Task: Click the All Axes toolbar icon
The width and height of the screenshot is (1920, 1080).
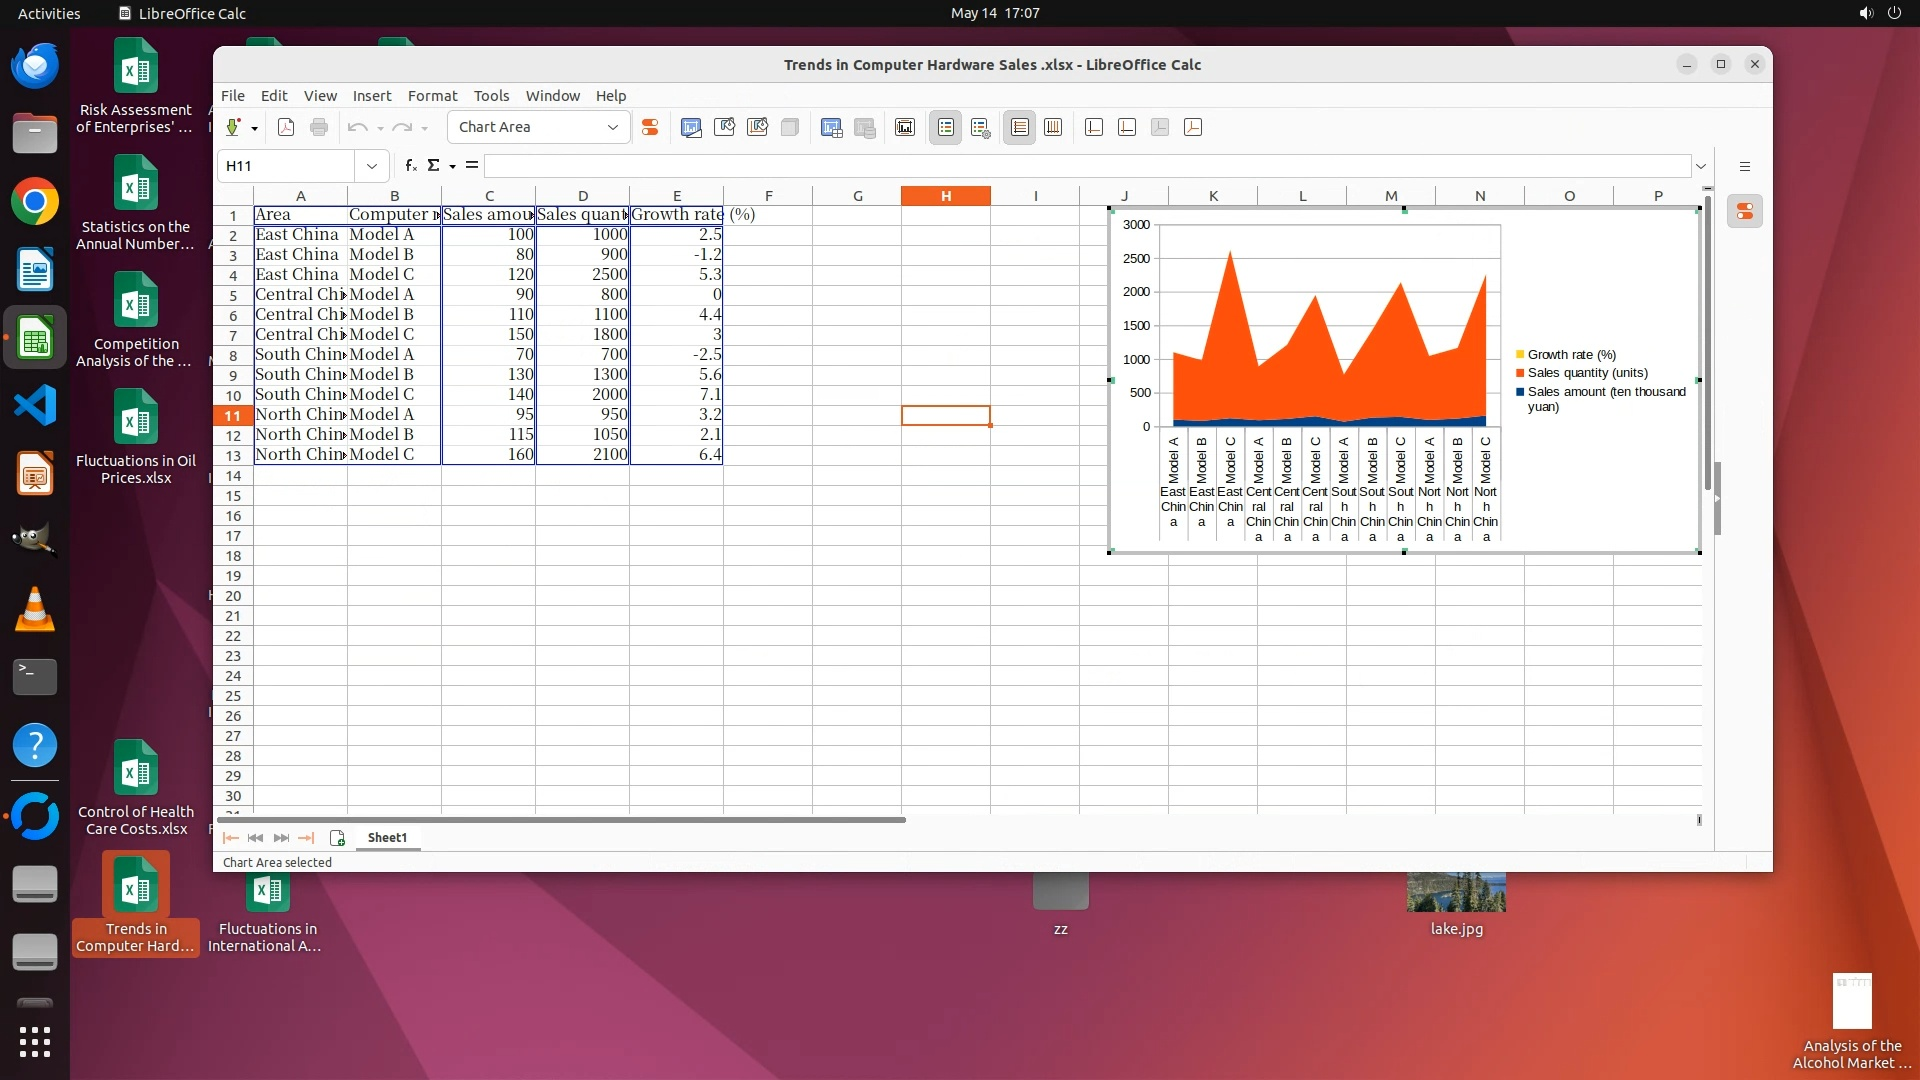Action: click(1193, 127)
